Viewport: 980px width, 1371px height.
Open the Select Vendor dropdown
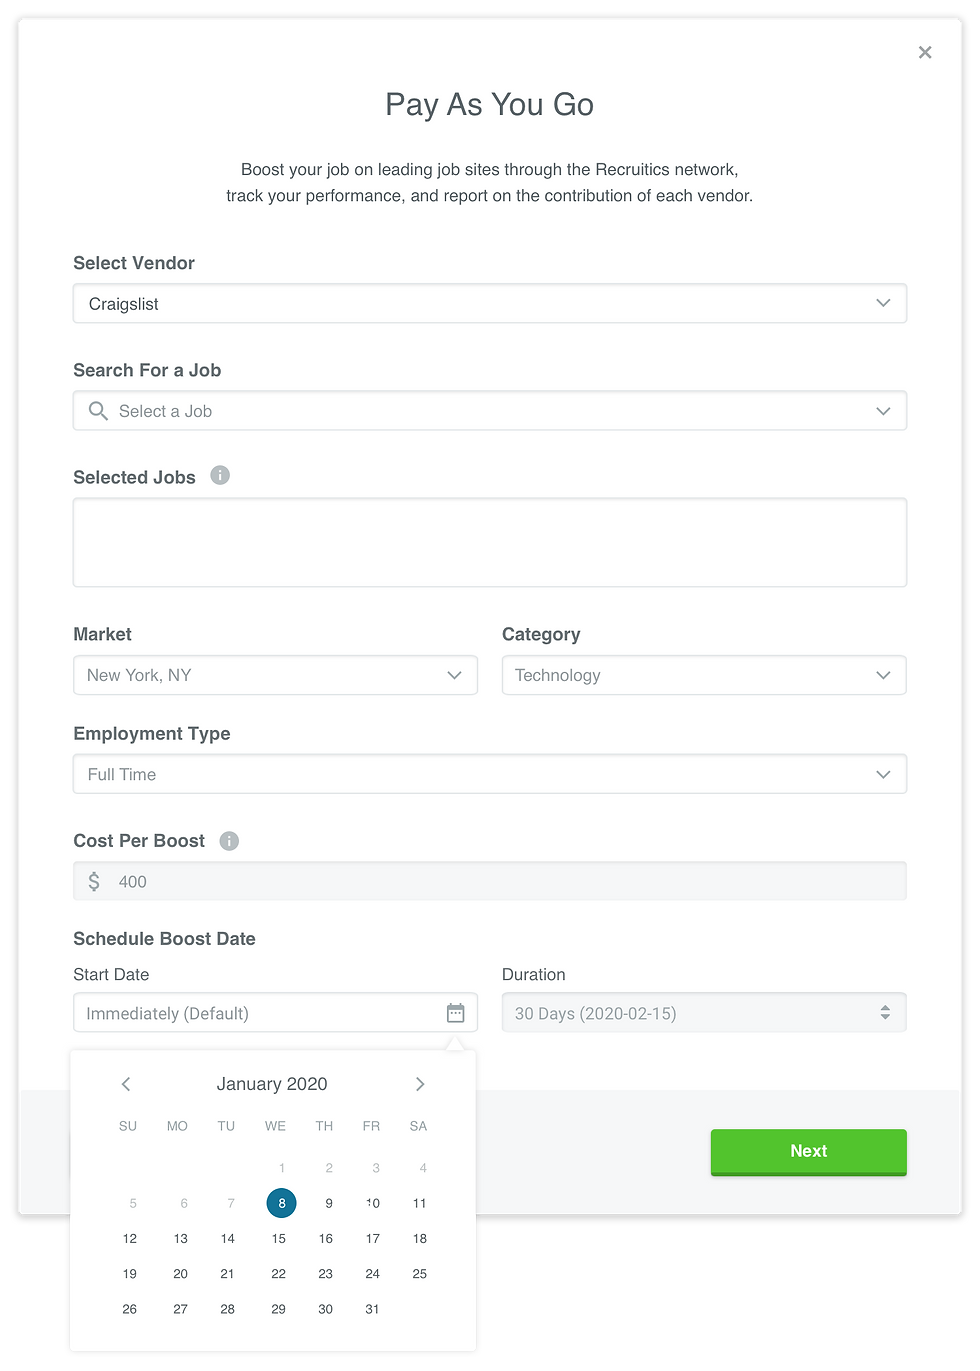(x=490, y=304)
